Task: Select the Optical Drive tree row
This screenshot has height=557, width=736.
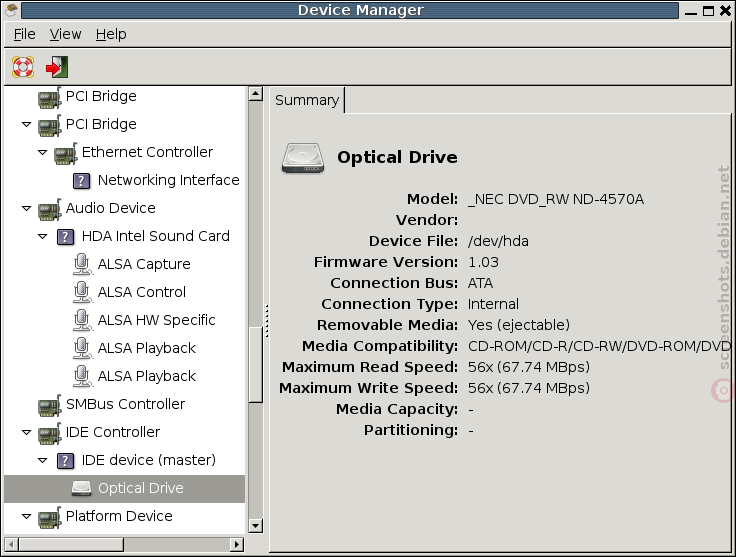Action: (124, 488)
